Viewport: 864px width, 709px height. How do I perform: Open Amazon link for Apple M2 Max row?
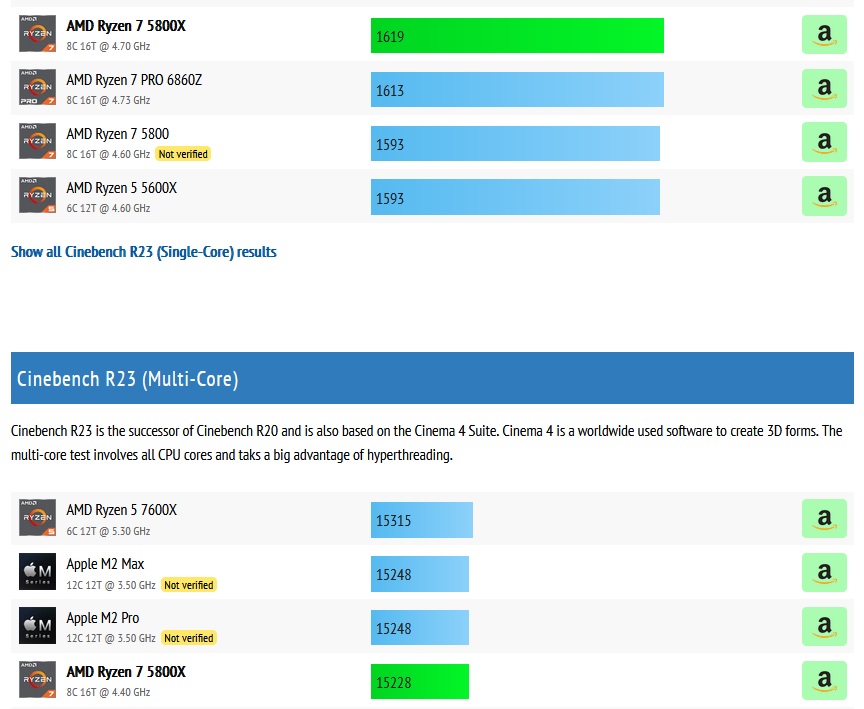pyautogui.click(x=824, y=572)
